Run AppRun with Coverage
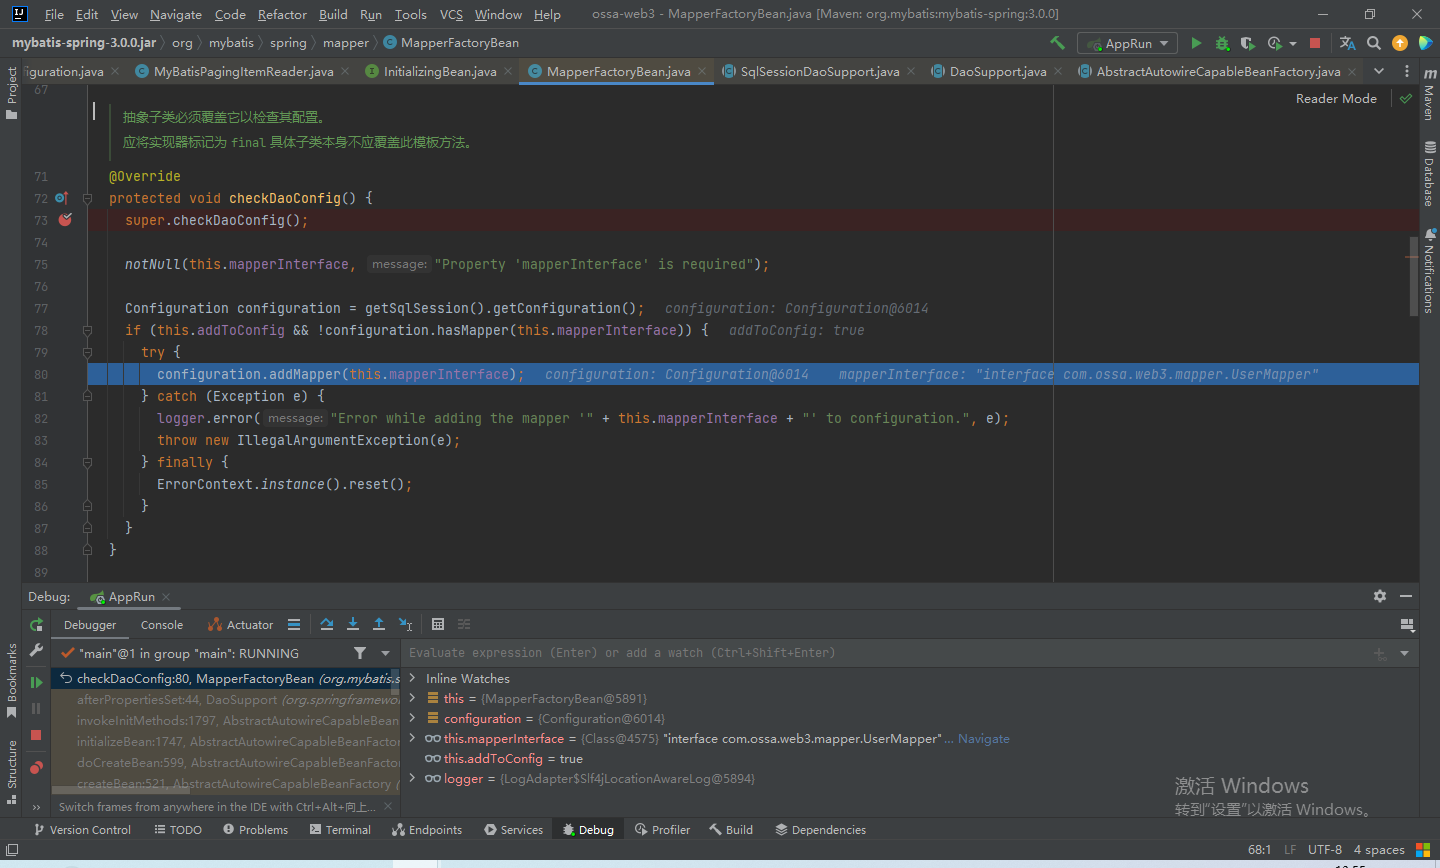The image size is (1440, 868). pos(1248,43)
